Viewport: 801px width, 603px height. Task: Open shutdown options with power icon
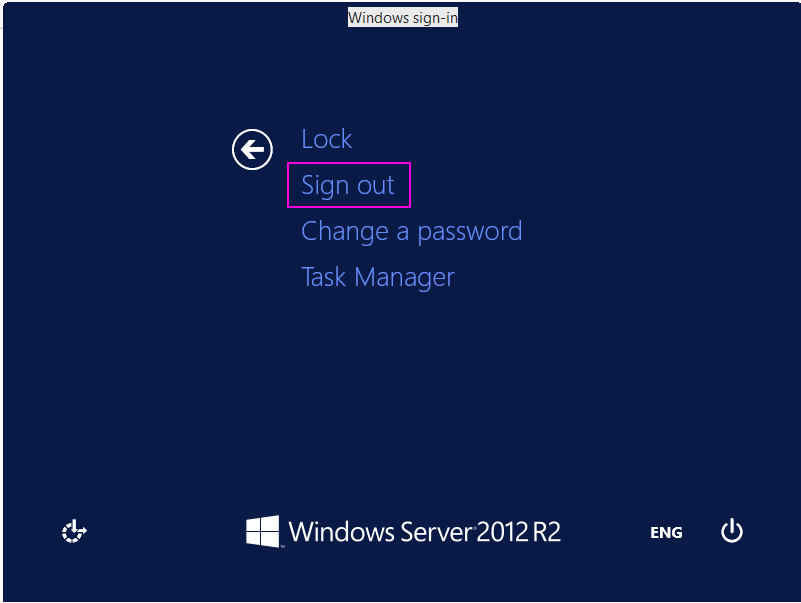click(732, 531)
